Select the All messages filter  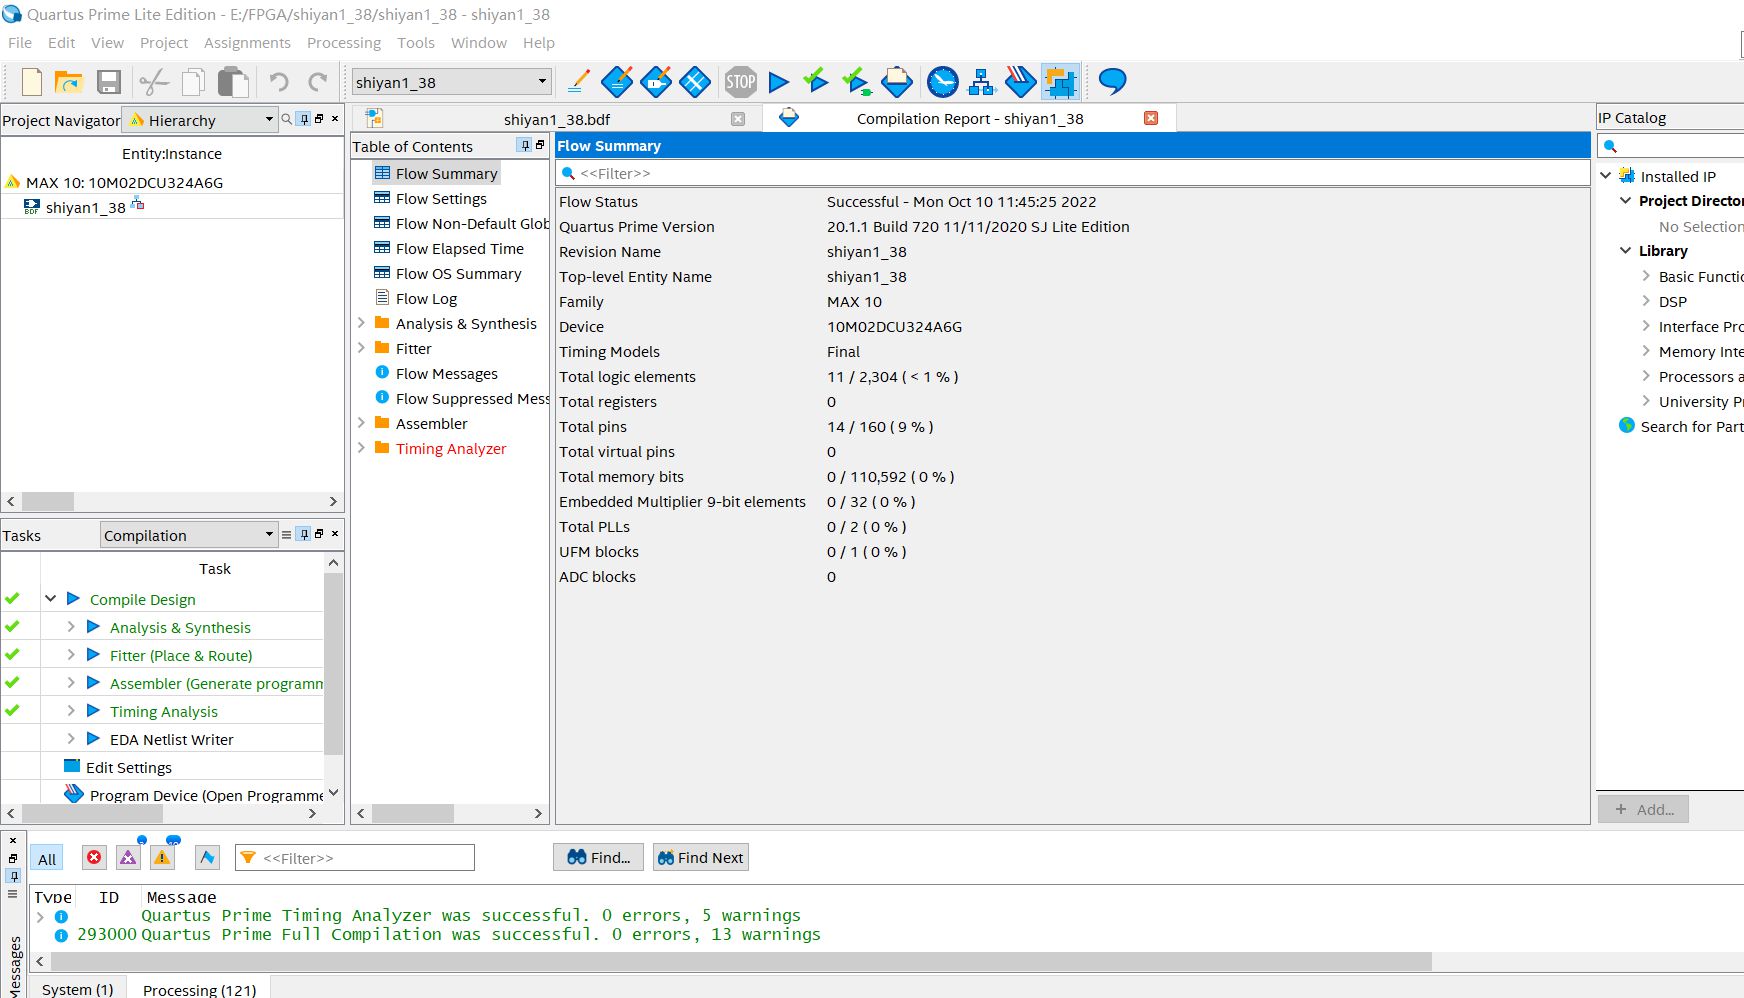pos(47,859)
